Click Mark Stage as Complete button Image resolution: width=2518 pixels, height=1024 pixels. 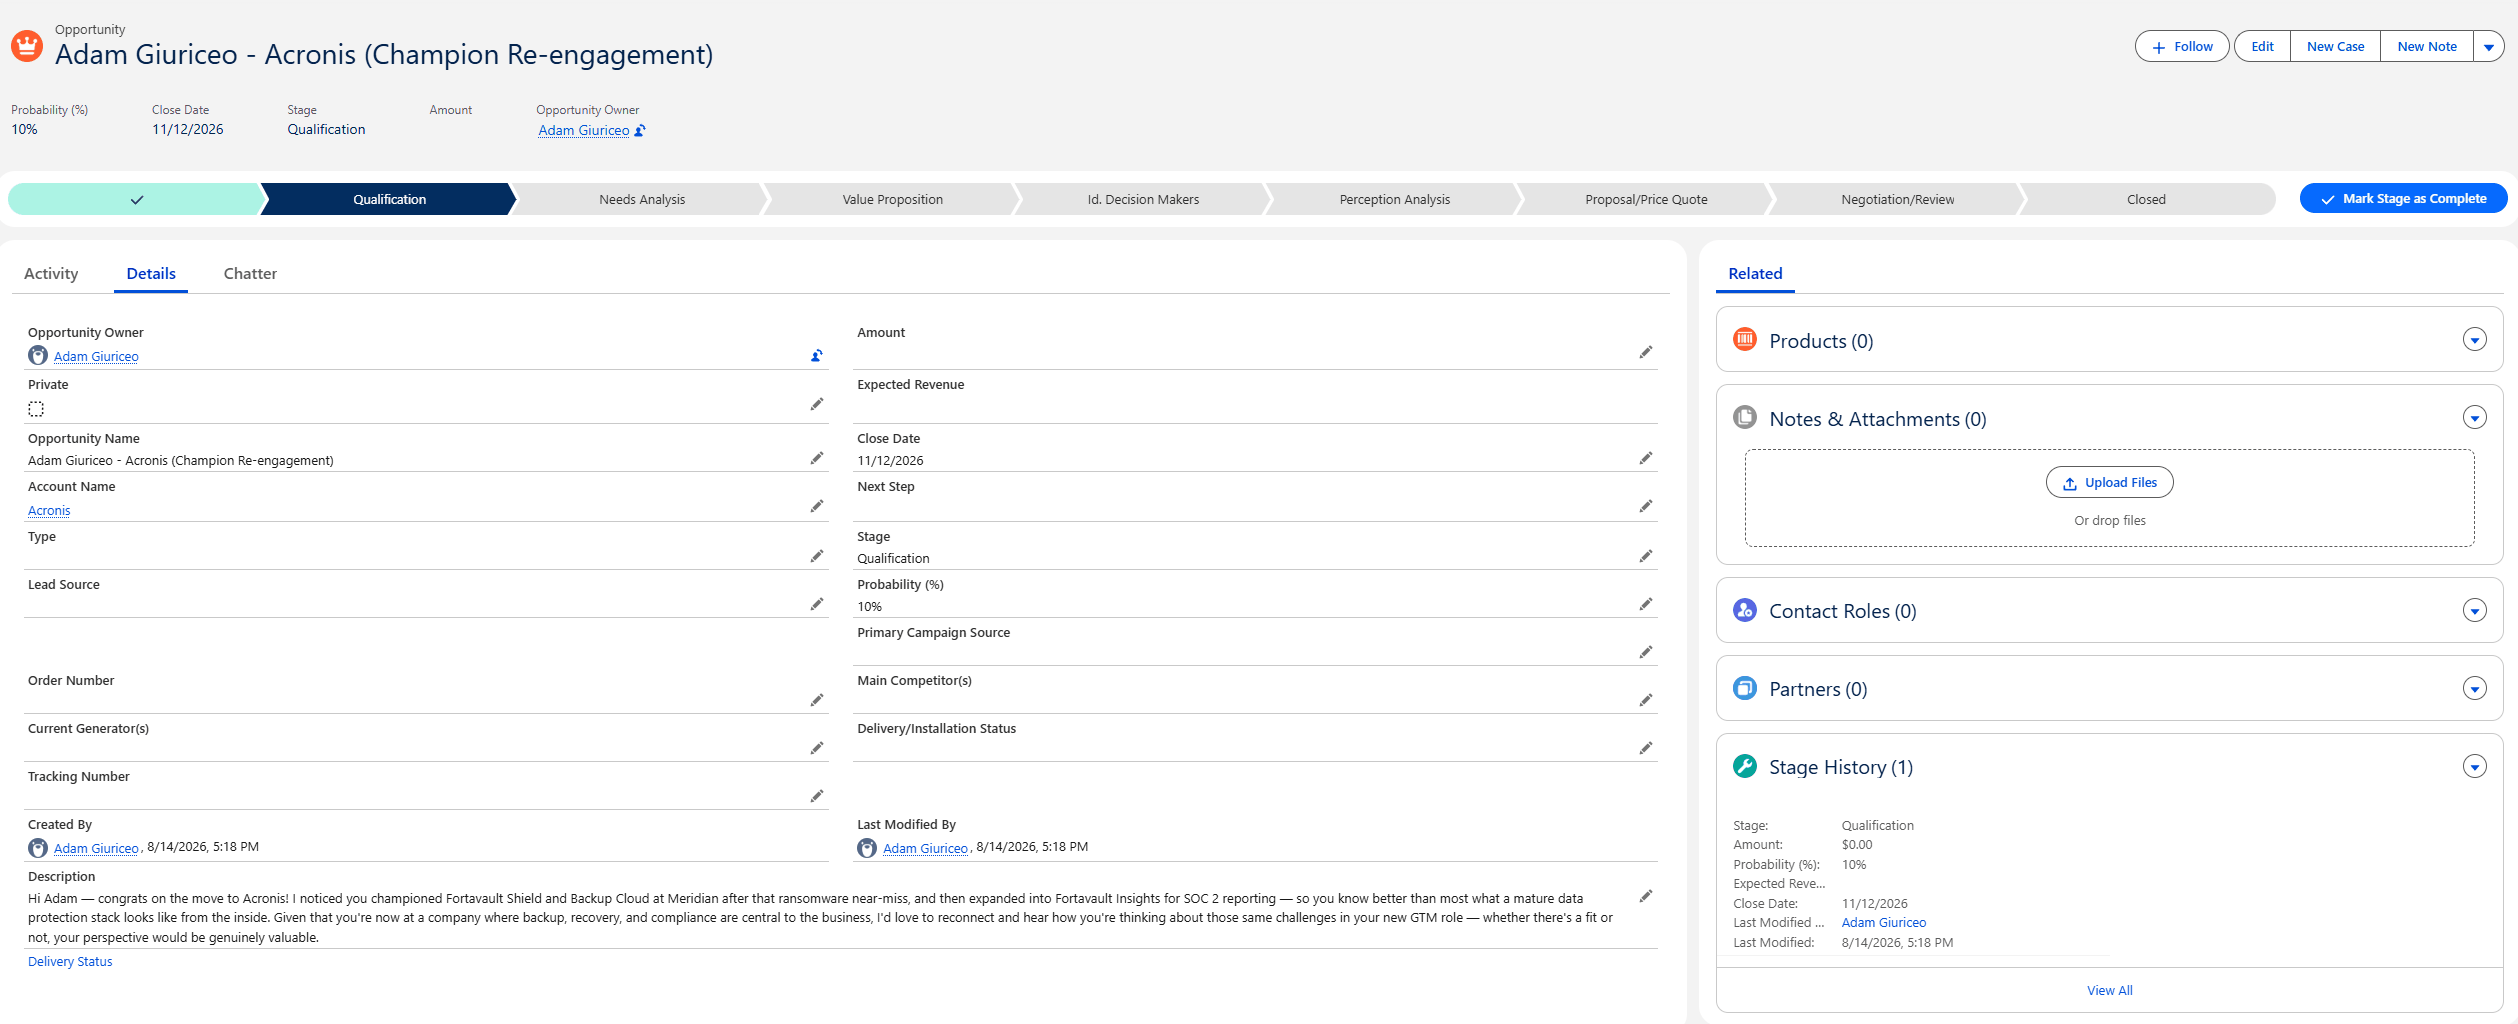click(x=2403, y=199)
